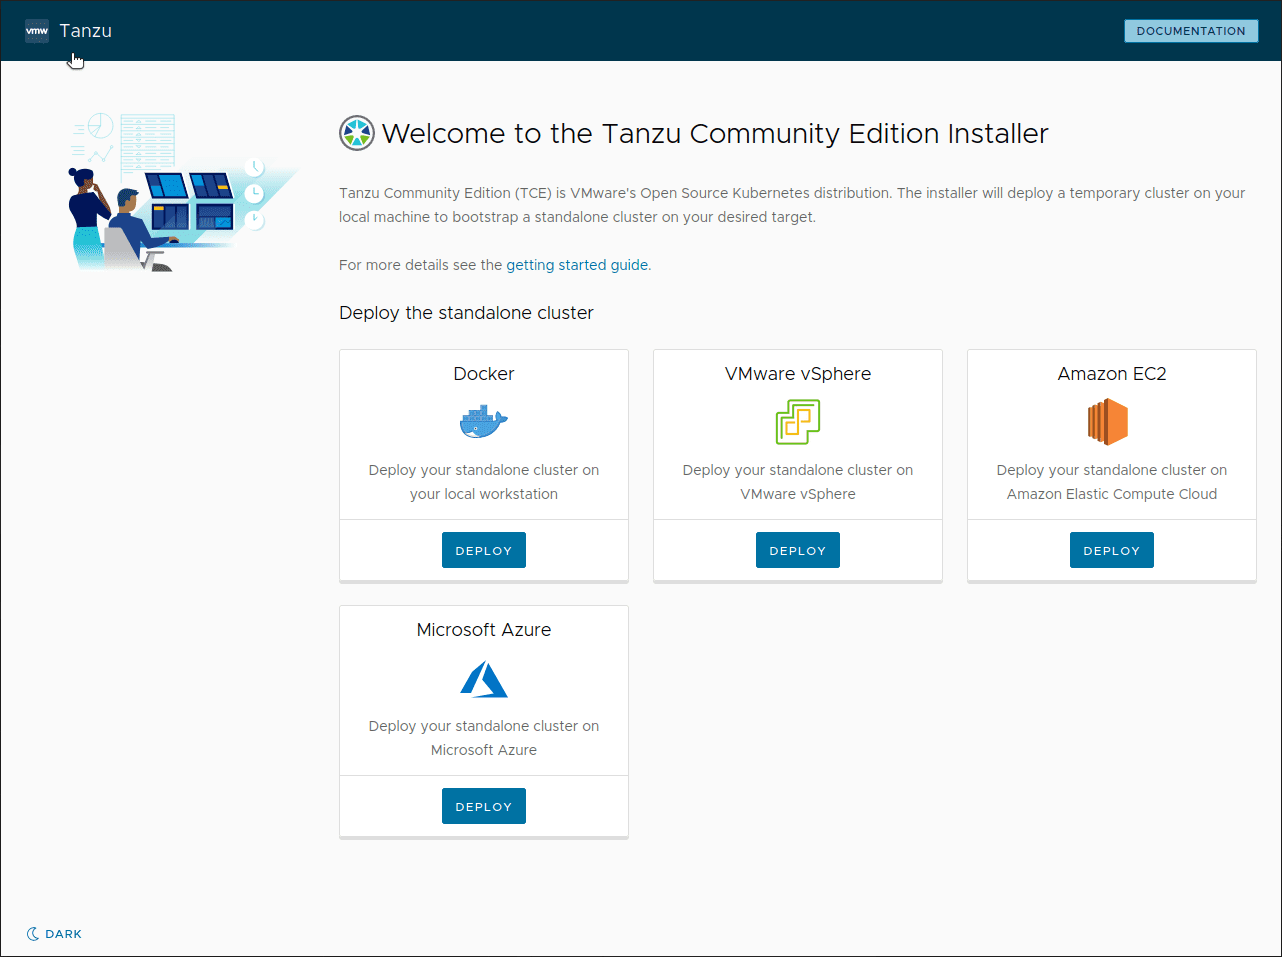Viewport: 1282px width, 957px height.
Task: Click the Amazon Elastic Compute Cloud description
Action: pyautogui.click(x=1112, y=482)
